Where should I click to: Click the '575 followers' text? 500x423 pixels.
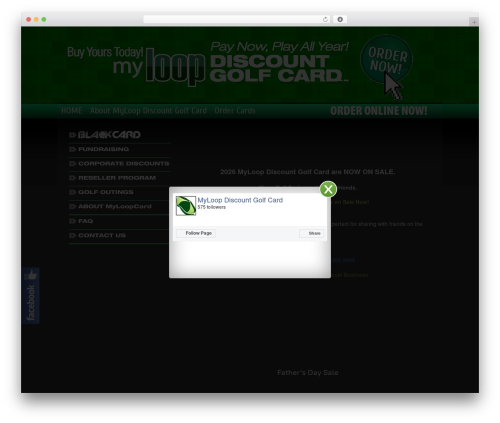pyautogui.click(x=211, y=207)
